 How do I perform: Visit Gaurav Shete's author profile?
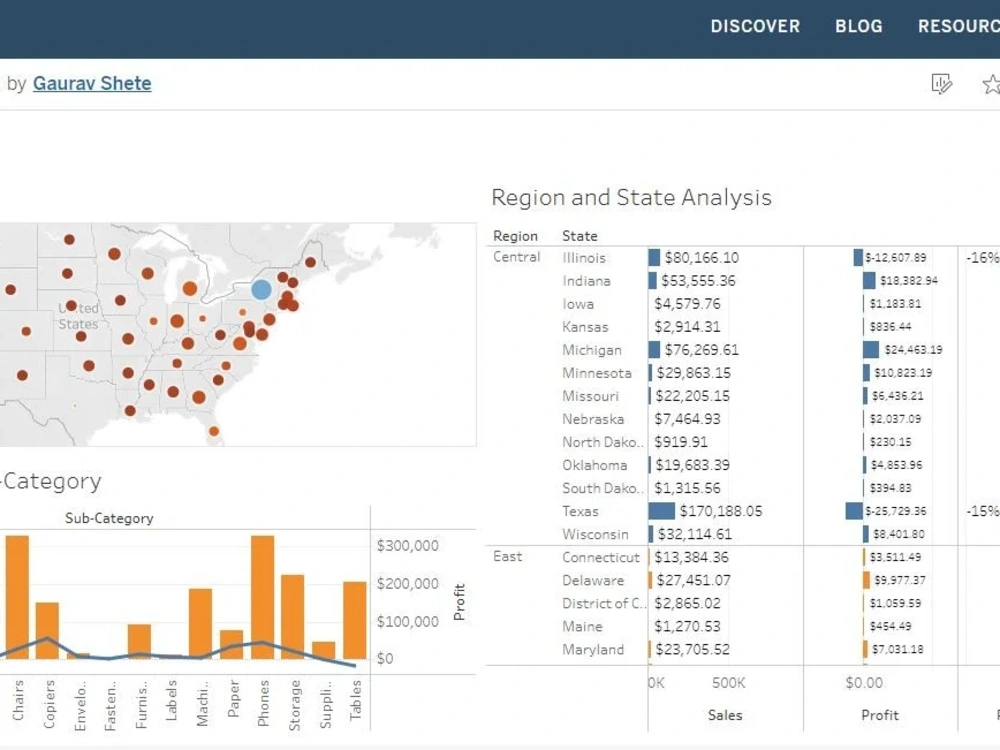(92, 83)
